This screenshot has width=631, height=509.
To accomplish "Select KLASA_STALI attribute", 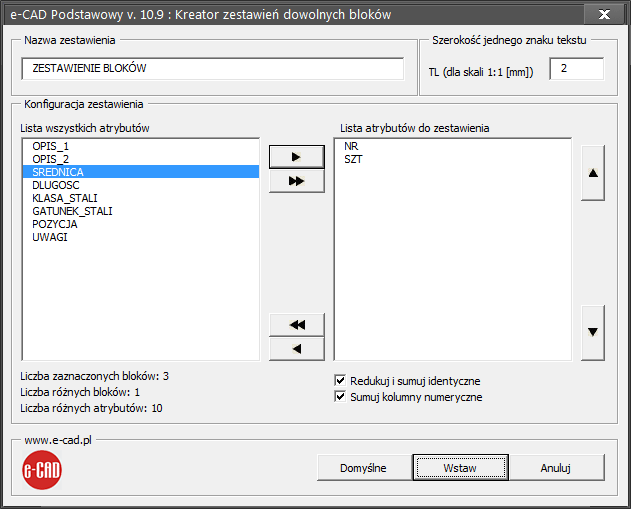I will click(x=141, y=198).
